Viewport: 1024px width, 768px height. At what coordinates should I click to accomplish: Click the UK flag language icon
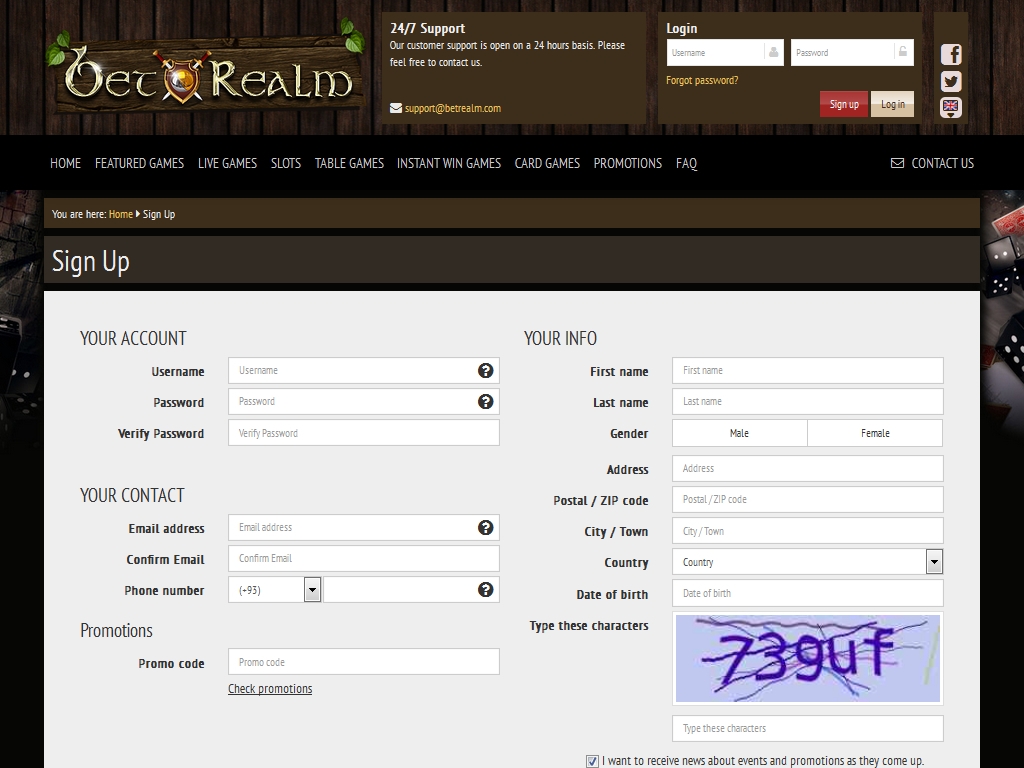951,105
